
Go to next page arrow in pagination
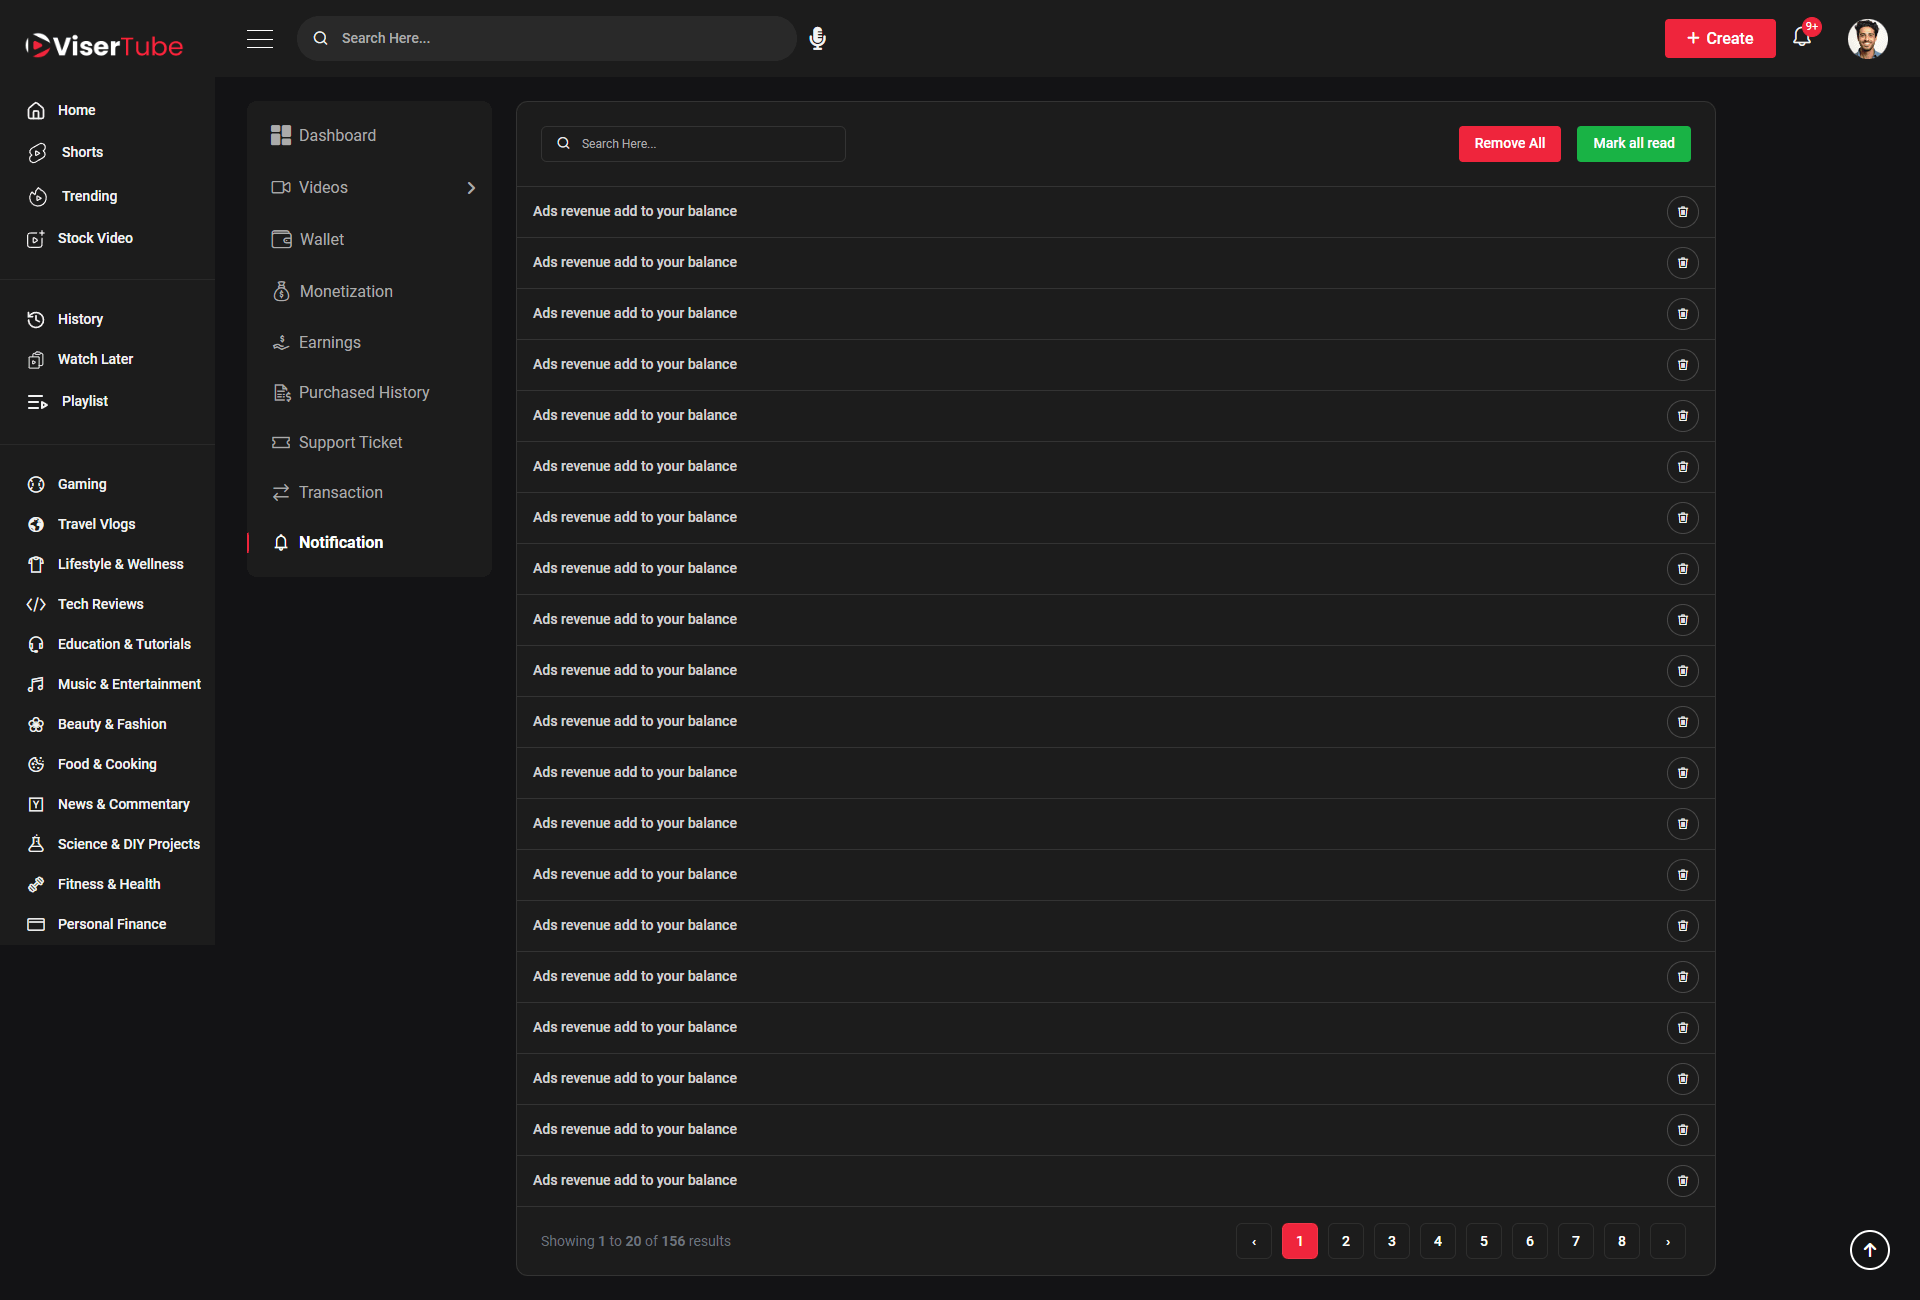click(1667, 1241)
